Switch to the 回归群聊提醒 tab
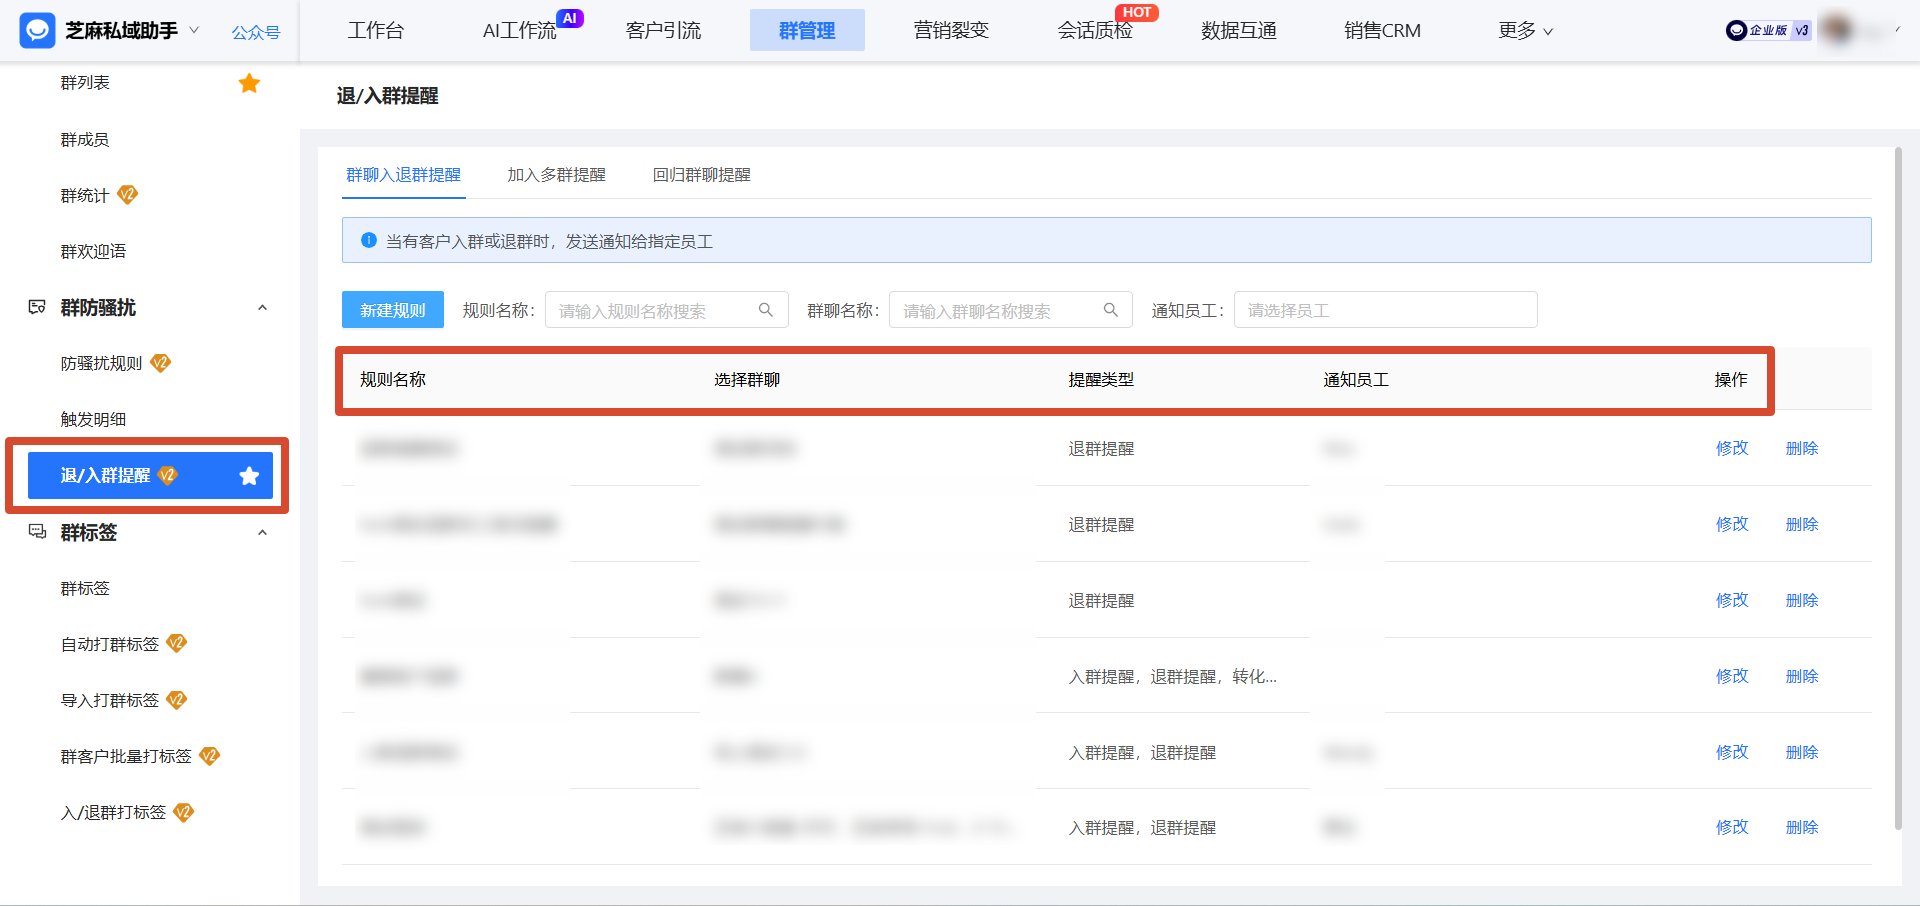The image size is (1920, 906). click(701, 175)
